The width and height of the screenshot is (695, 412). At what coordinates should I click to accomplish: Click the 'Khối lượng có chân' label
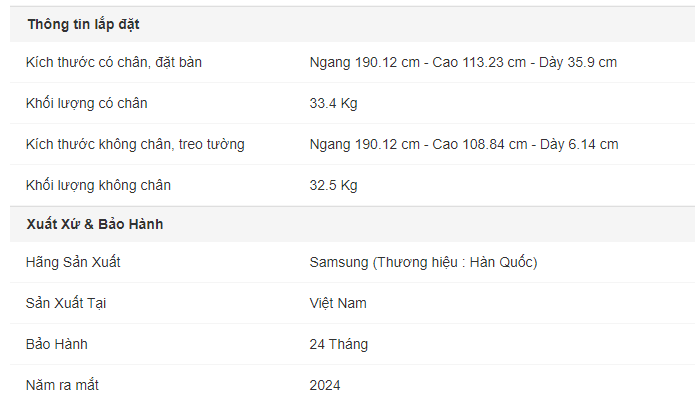(86, 103)
